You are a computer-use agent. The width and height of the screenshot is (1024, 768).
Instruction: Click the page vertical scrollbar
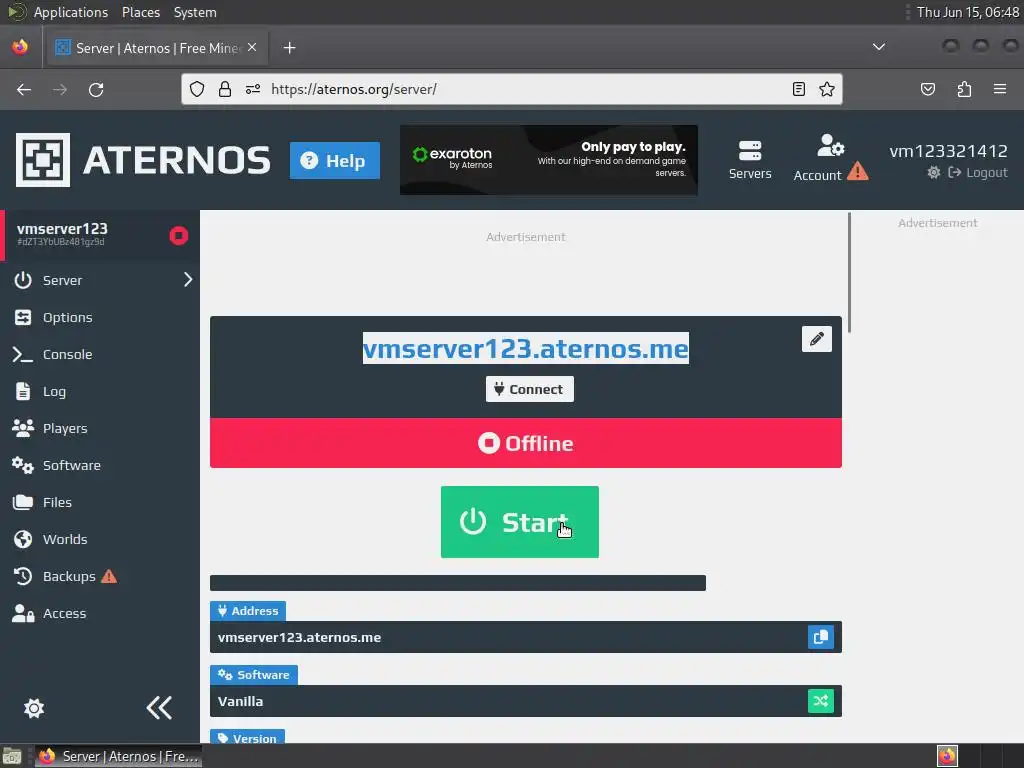click(849, 272)
